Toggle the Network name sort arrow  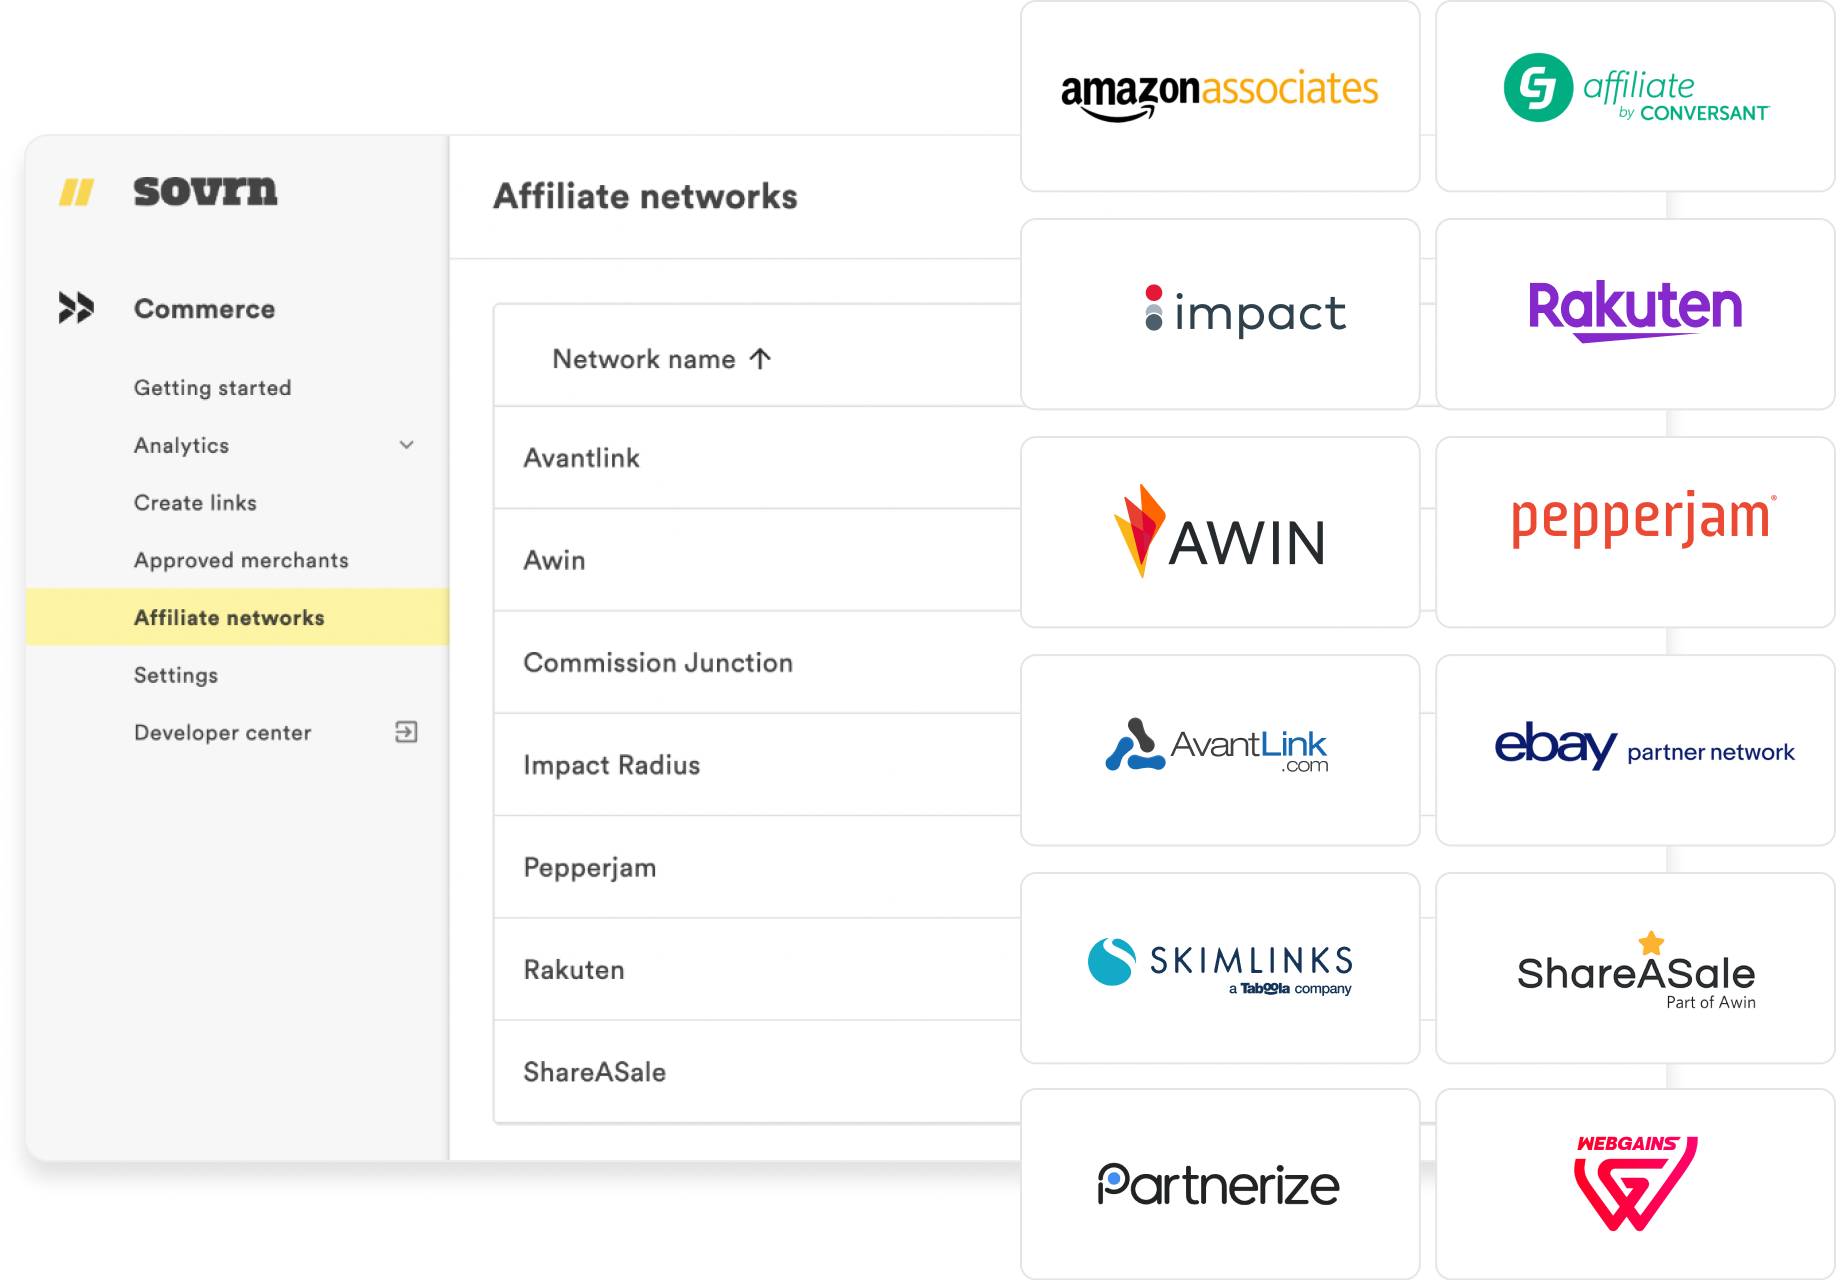pos(760,359)
